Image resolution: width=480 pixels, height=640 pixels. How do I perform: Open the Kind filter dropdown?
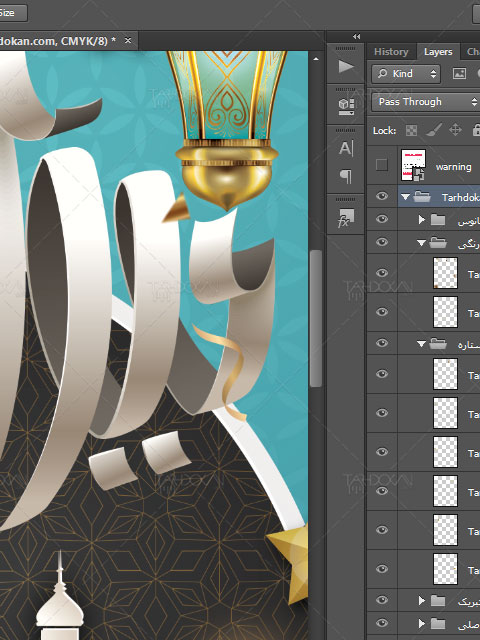406,73
